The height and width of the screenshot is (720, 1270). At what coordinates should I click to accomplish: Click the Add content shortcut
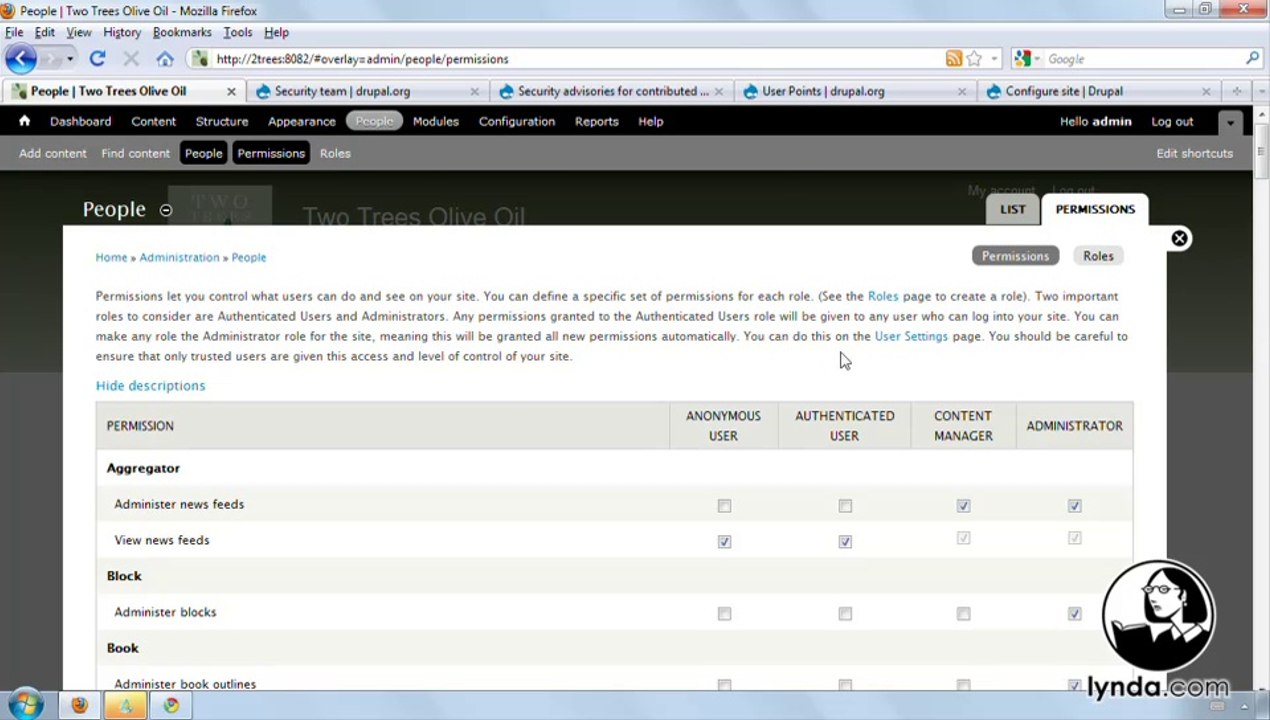(x=53, y=153)
